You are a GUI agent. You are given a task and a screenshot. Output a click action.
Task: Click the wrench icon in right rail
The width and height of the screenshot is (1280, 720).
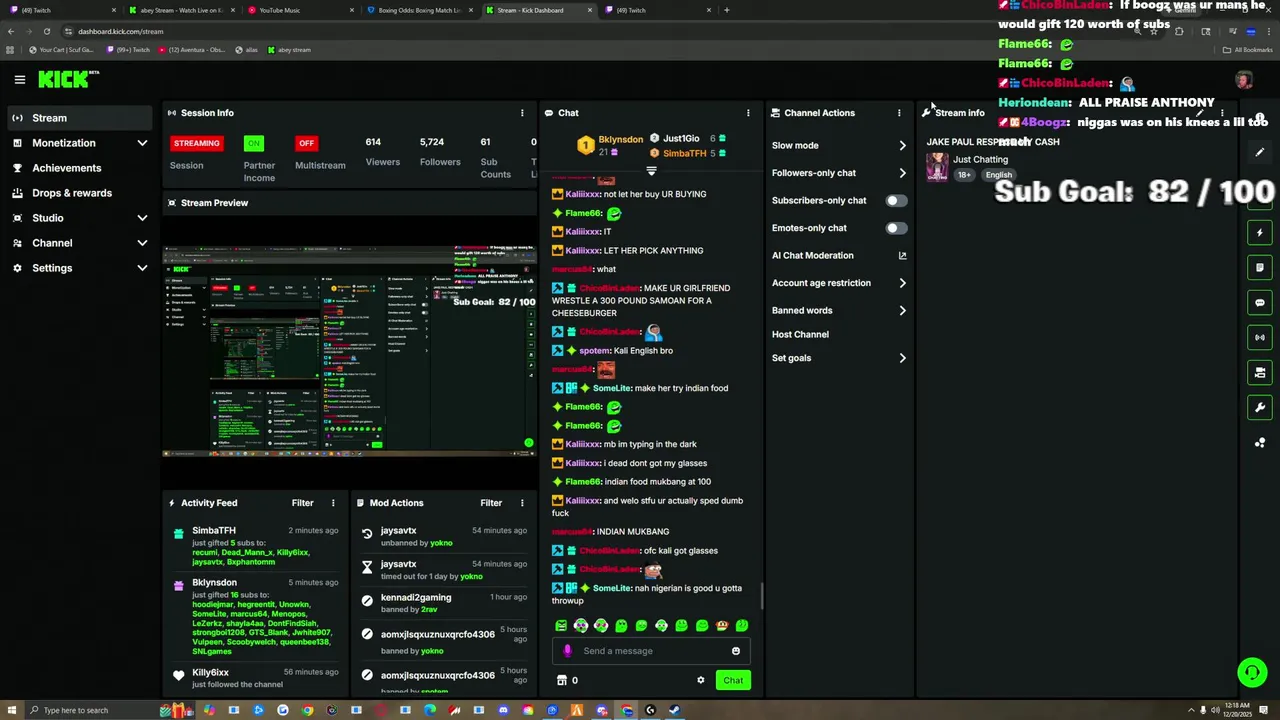pyautogui.click(x=1260, y=407)
